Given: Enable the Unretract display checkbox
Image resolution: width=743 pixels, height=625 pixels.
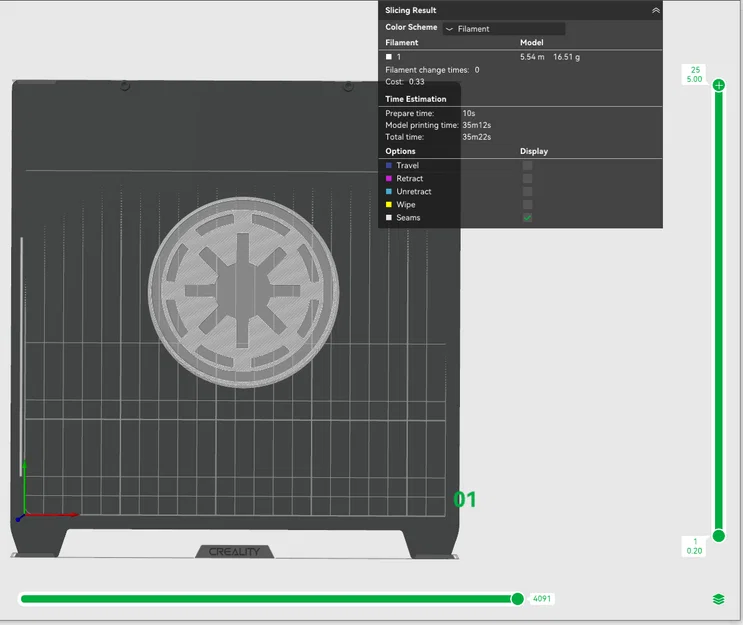Looking at the screenshot, I should pos(527,191).
